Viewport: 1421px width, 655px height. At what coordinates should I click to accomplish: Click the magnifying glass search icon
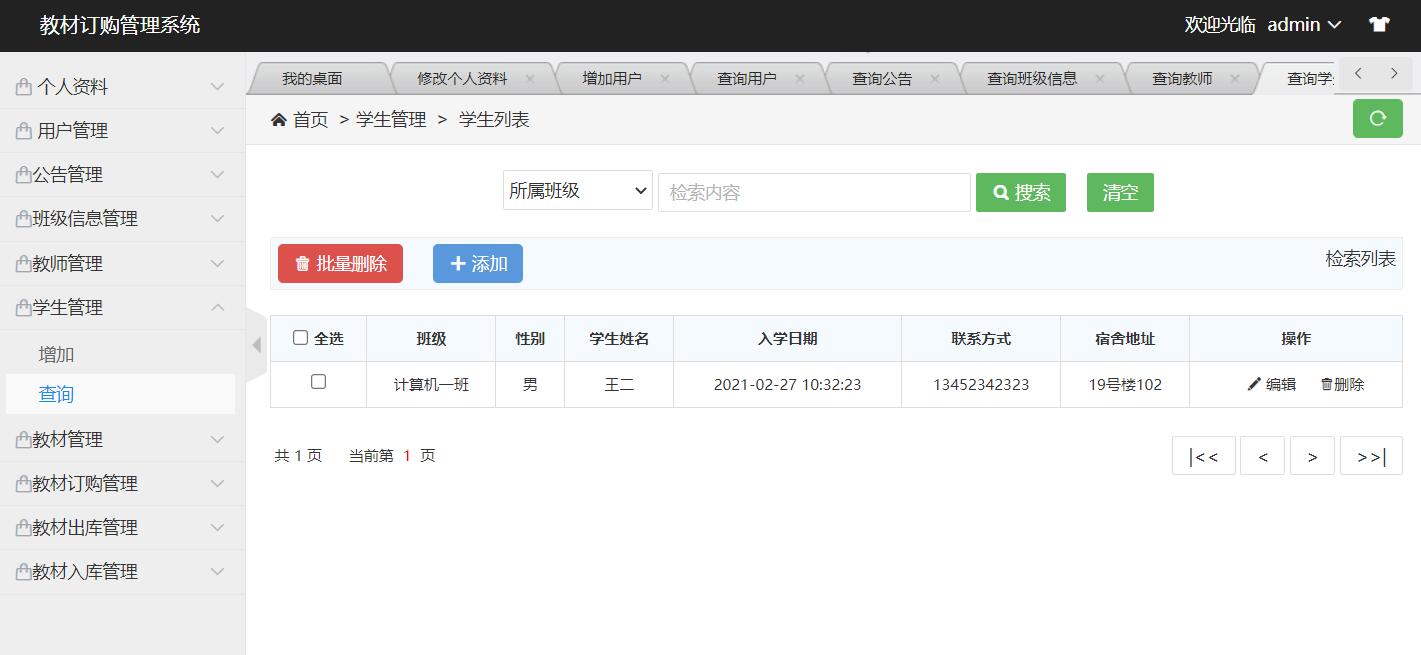click(x=999, y=191)
